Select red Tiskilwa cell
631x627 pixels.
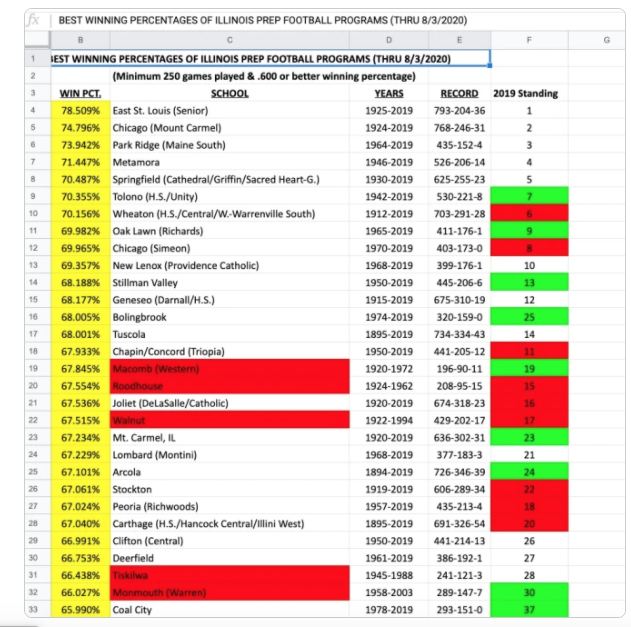(x=229, y=575)
